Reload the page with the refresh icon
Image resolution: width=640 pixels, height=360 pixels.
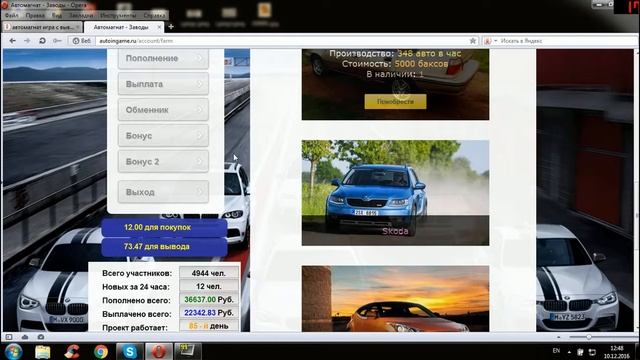(x=42, y=41)
